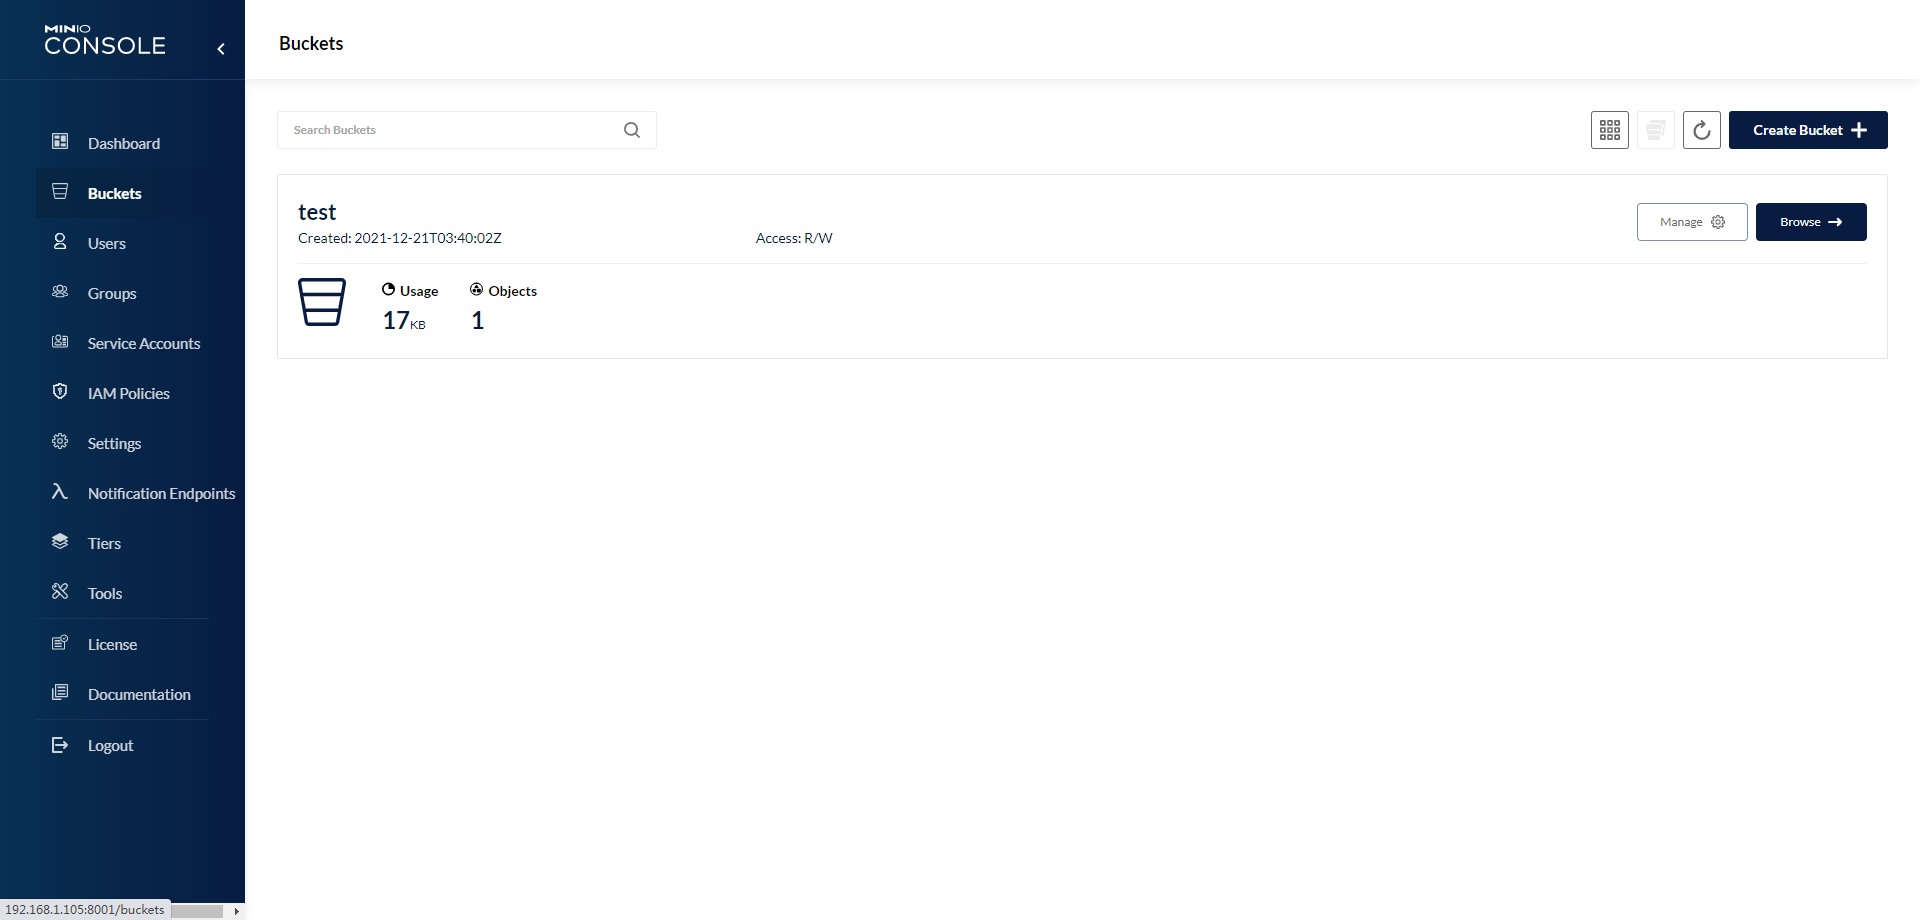Create a new bucket
This screenshot has width=1920, height=920.
(x=1808, y=130)
